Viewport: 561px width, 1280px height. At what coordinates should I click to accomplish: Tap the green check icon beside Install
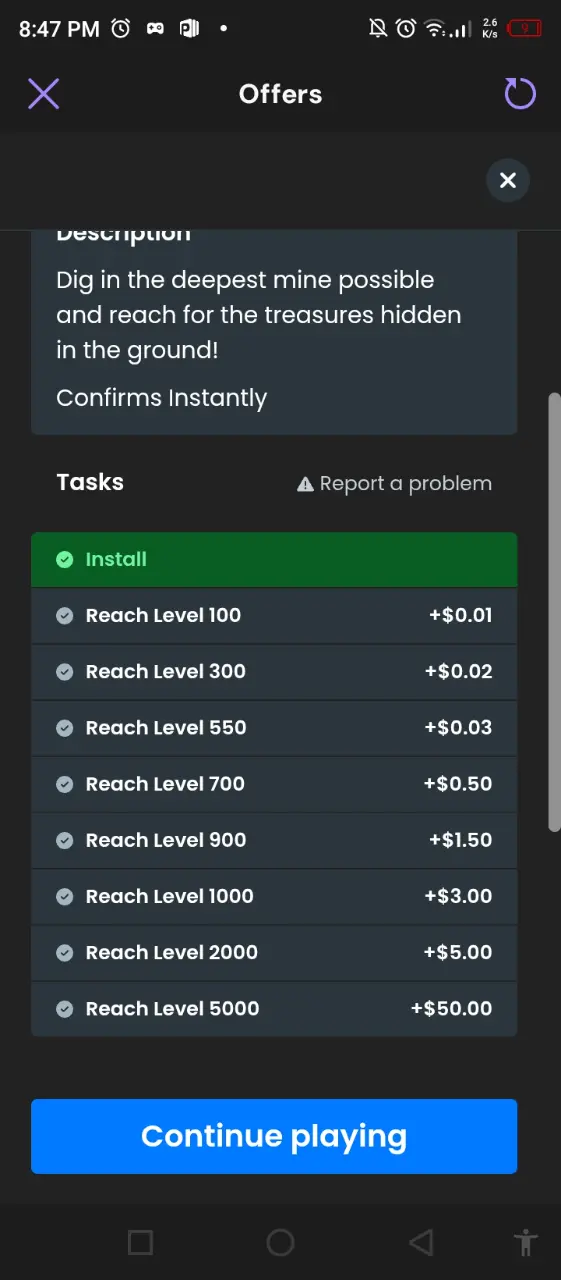click(x=65, y=560)
